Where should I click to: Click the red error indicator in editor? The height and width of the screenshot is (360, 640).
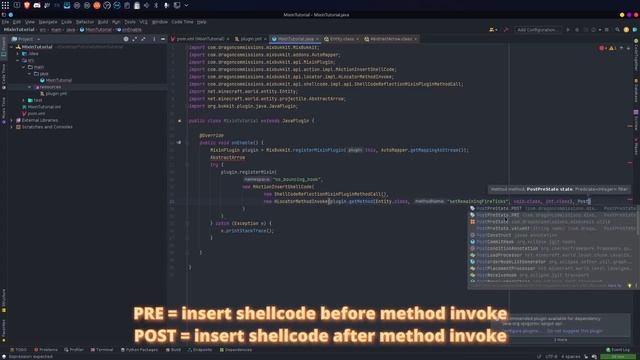coord(603,48)
